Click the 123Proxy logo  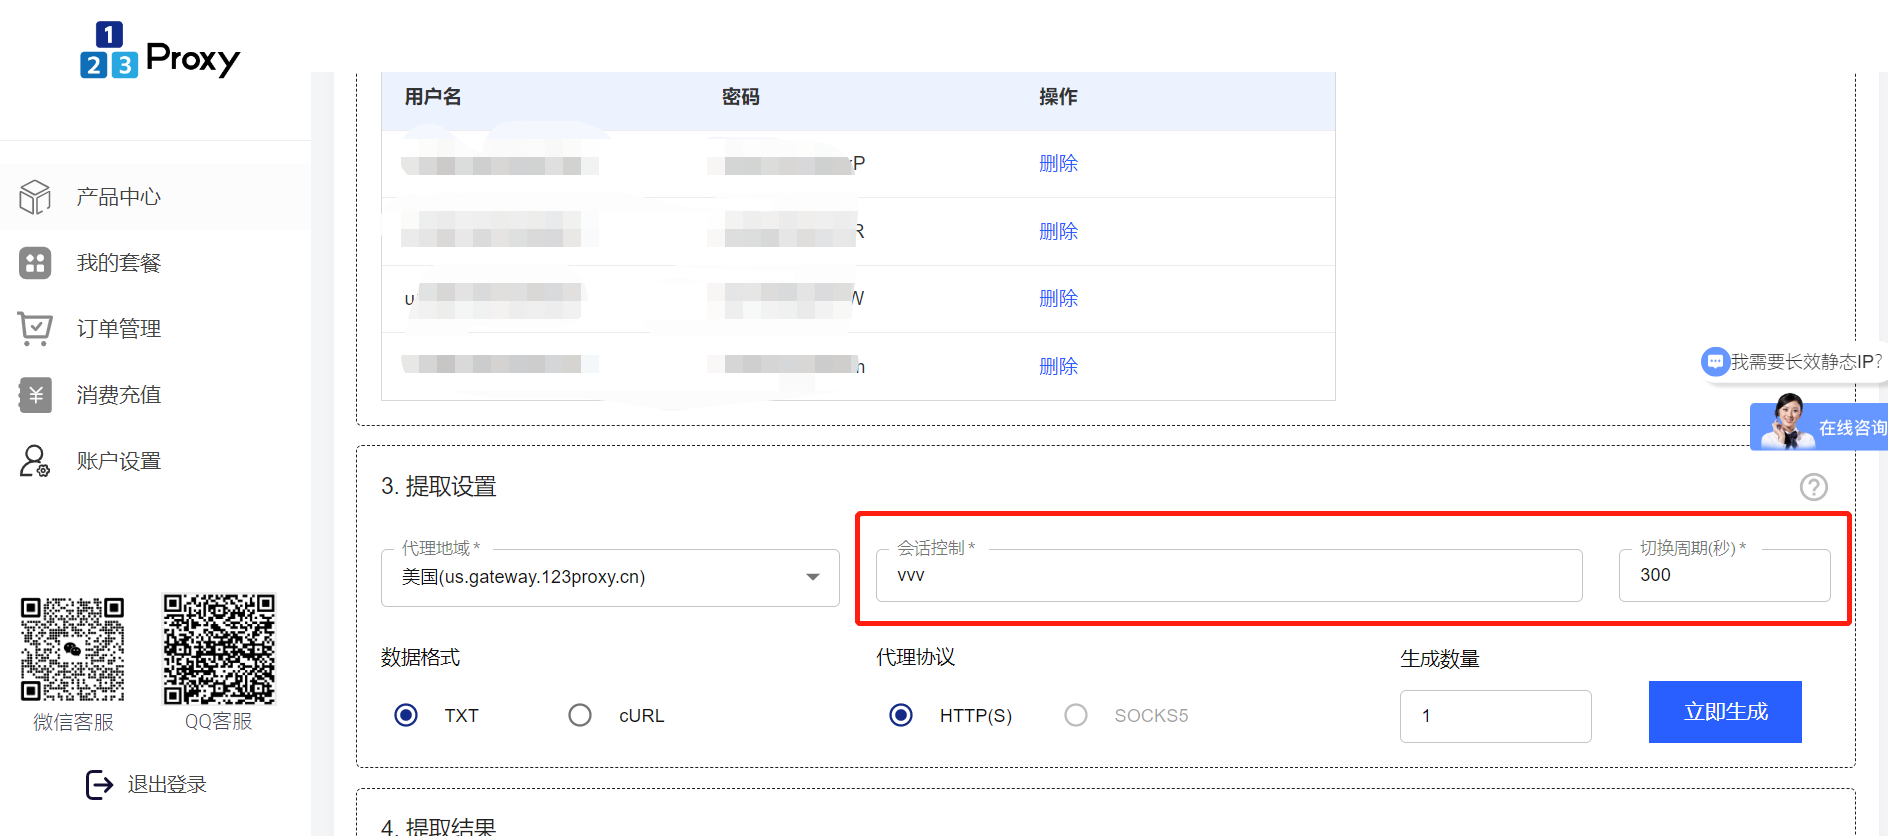(x=160, y=50)
